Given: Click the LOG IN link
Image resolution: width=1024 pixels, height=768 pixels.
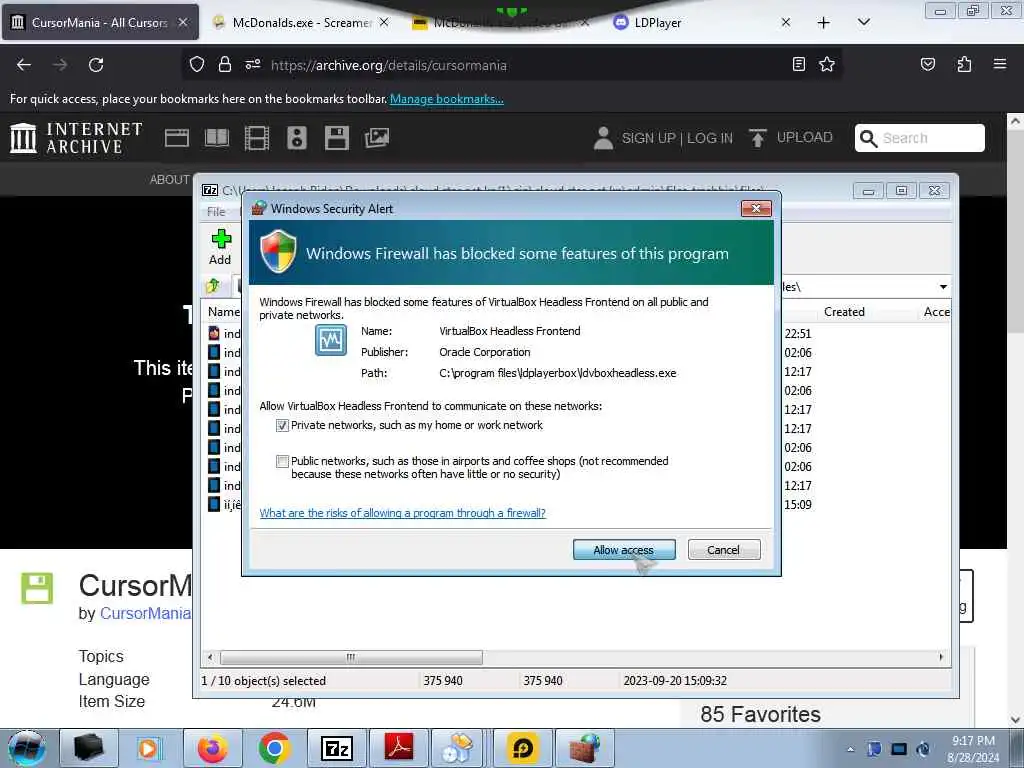Looking at the screenshot, I should tap(710, 138).
